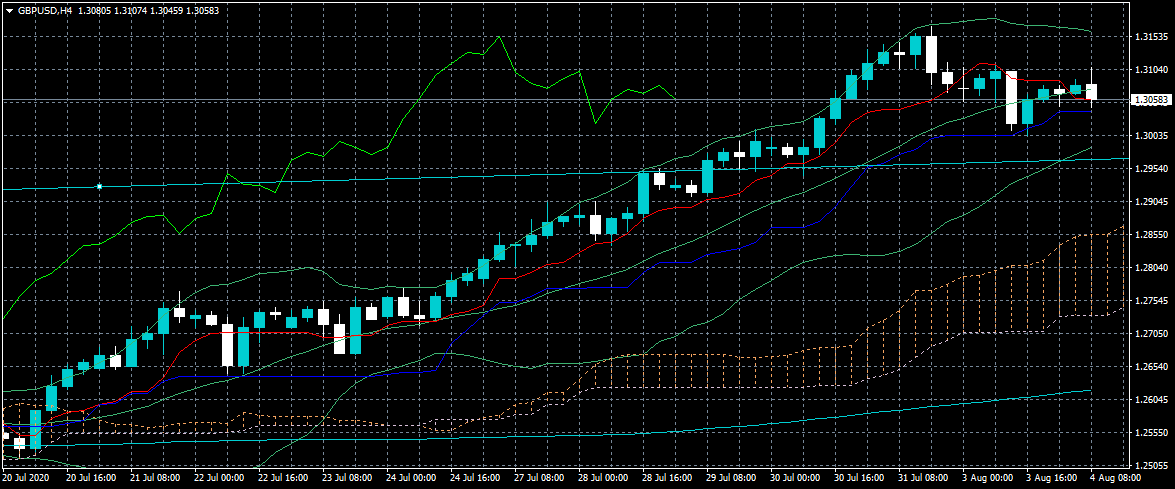The width and height of the screenshot is (1175, 489).
Task: Click the 30 Jul 00:00 time label
Action: click(795, 476)
